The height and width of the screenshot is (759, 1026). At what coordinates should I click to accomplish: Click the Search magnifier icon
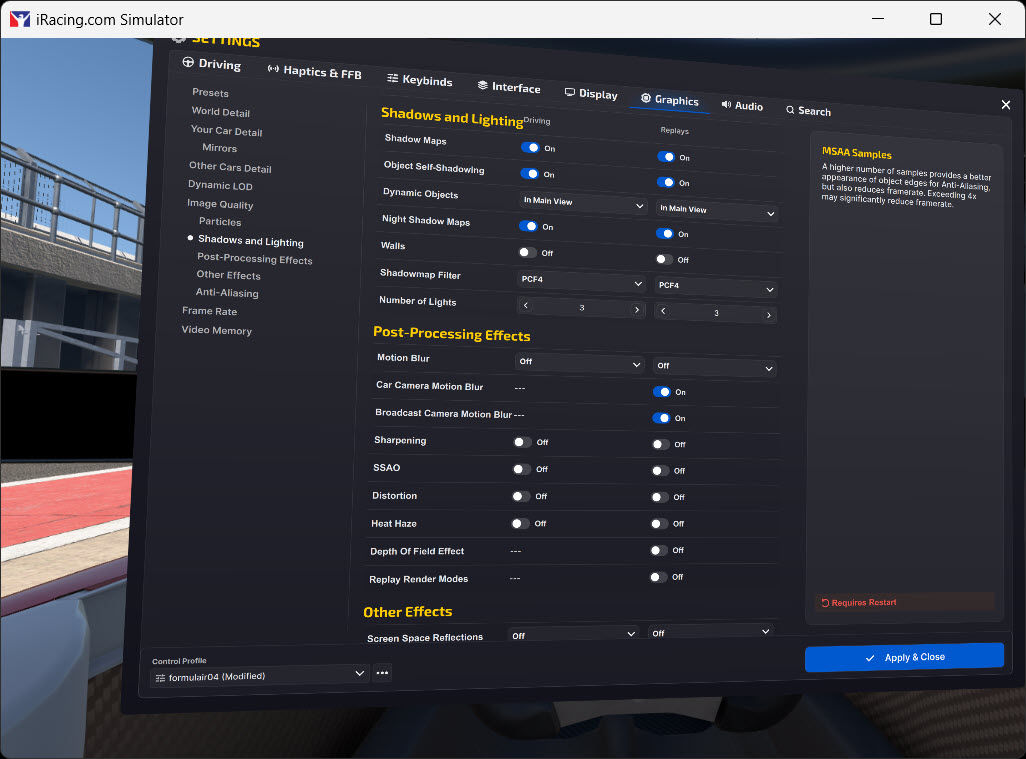tap(790, 110)
